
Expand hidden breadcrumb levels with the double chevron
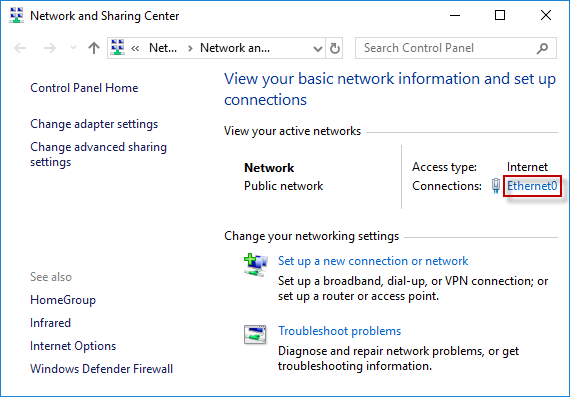pos(135,48)
